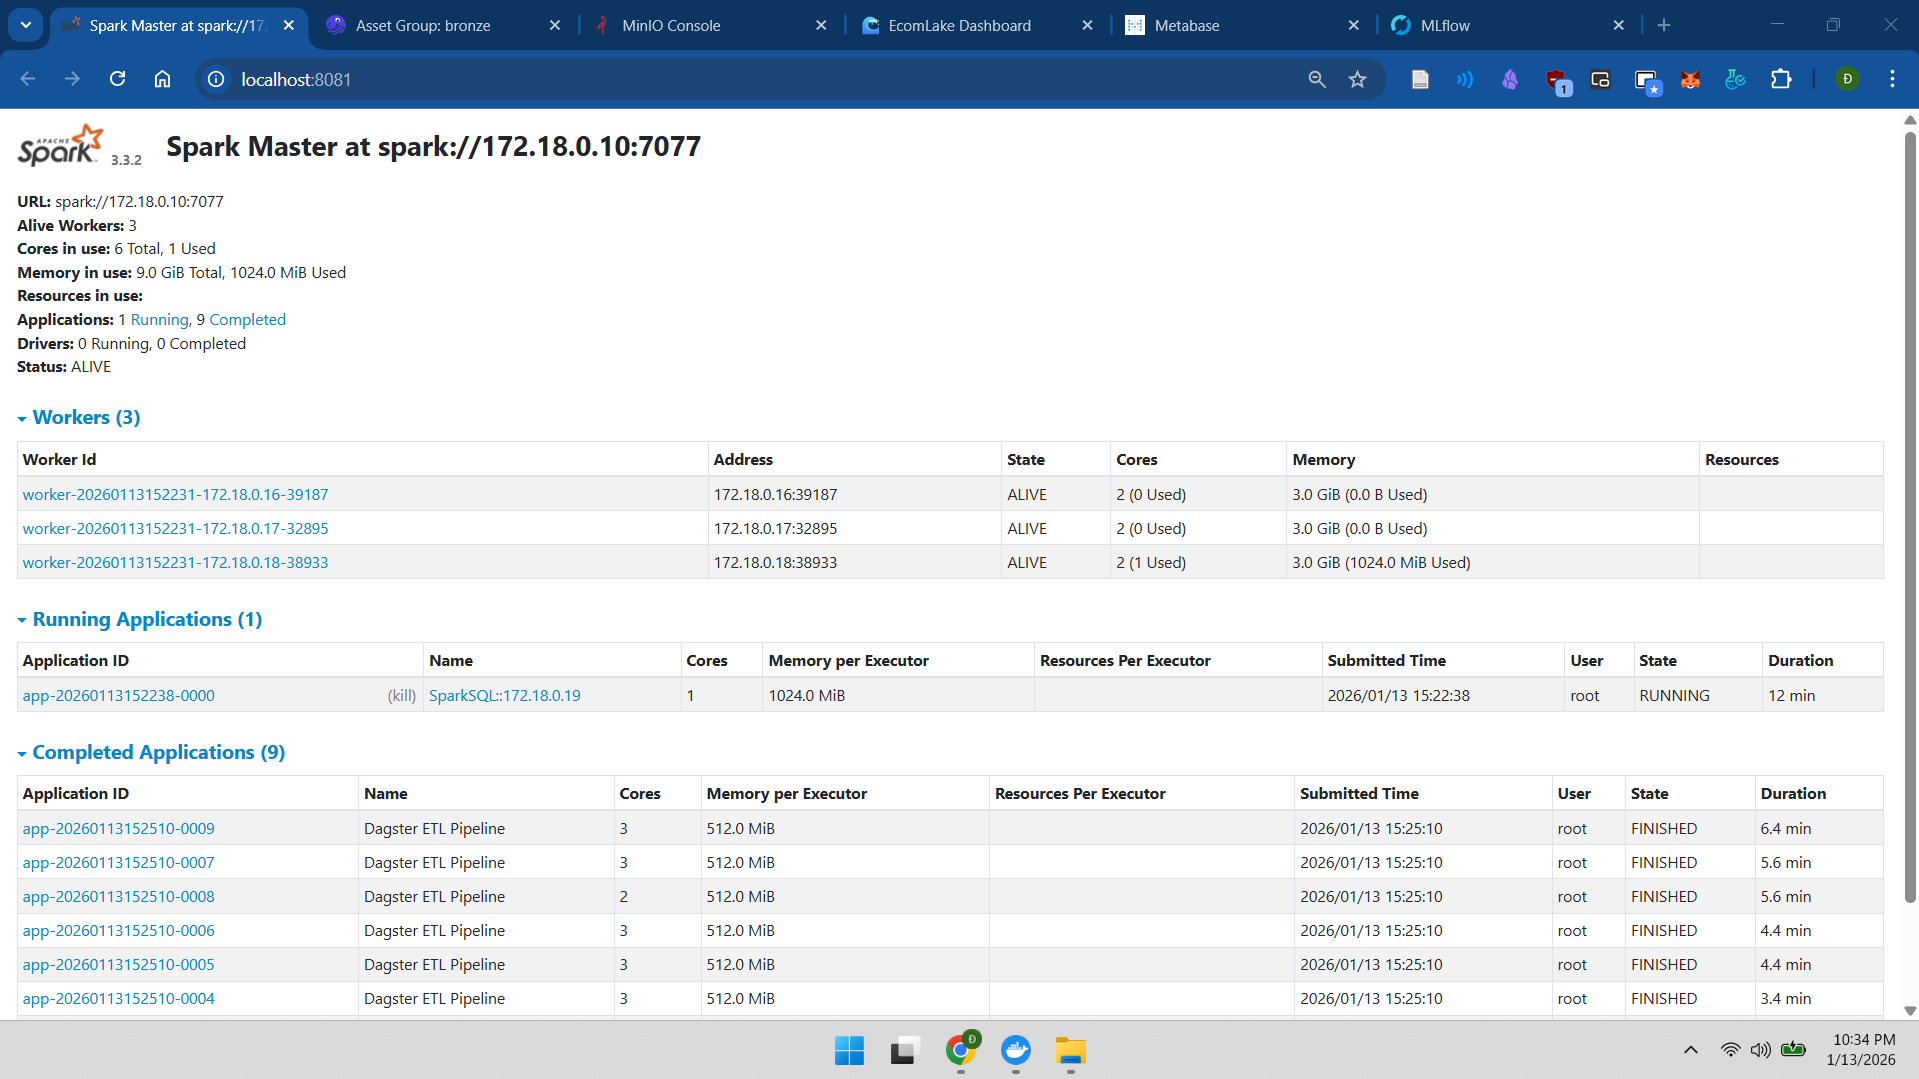Open the tab search dropdown
Screen dimensions: 1919x1079
[x=26, y=25]
